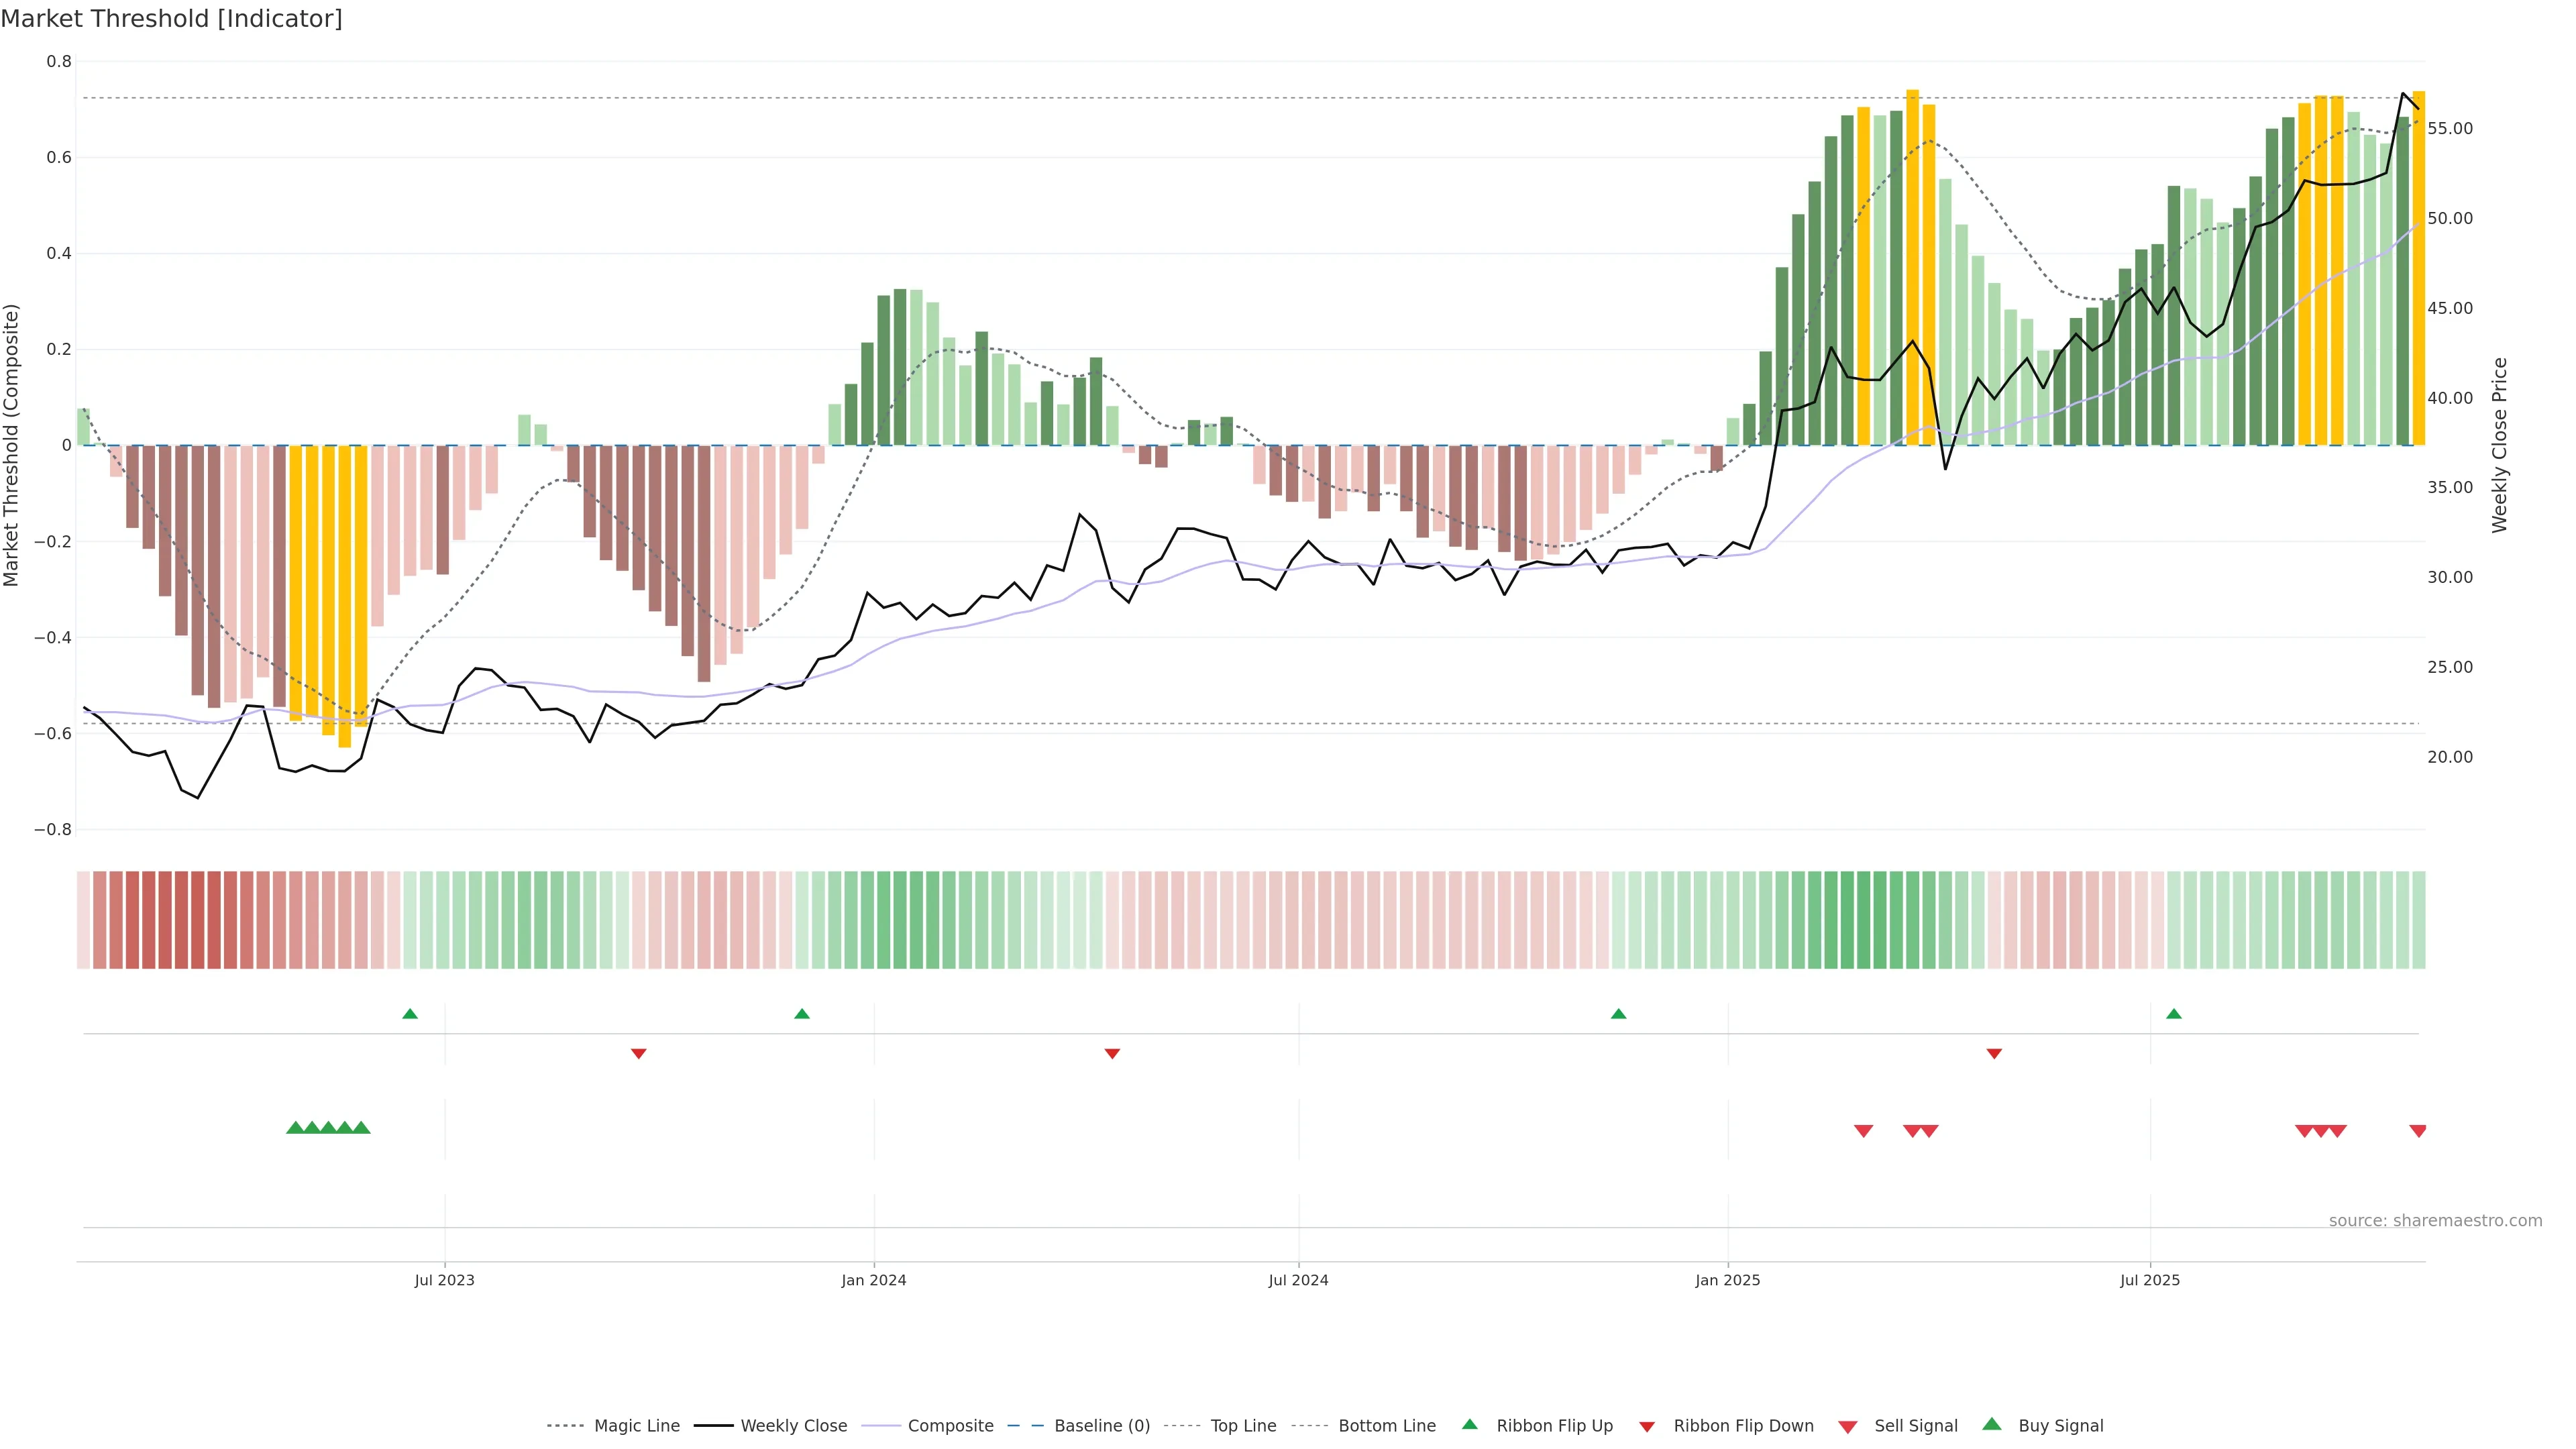Hide Top Line series via legend

point(1243,1426)
